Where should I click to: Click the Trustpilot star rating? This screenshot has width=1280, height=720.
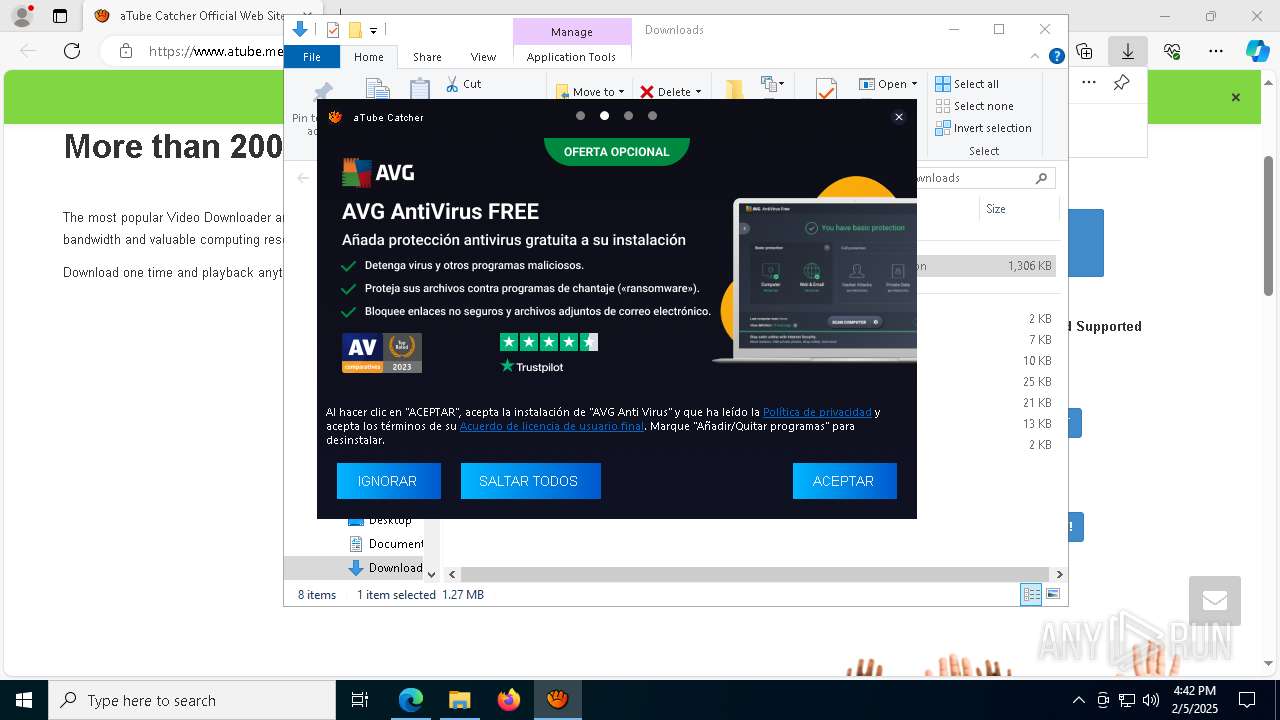click(x=548, y=342)
